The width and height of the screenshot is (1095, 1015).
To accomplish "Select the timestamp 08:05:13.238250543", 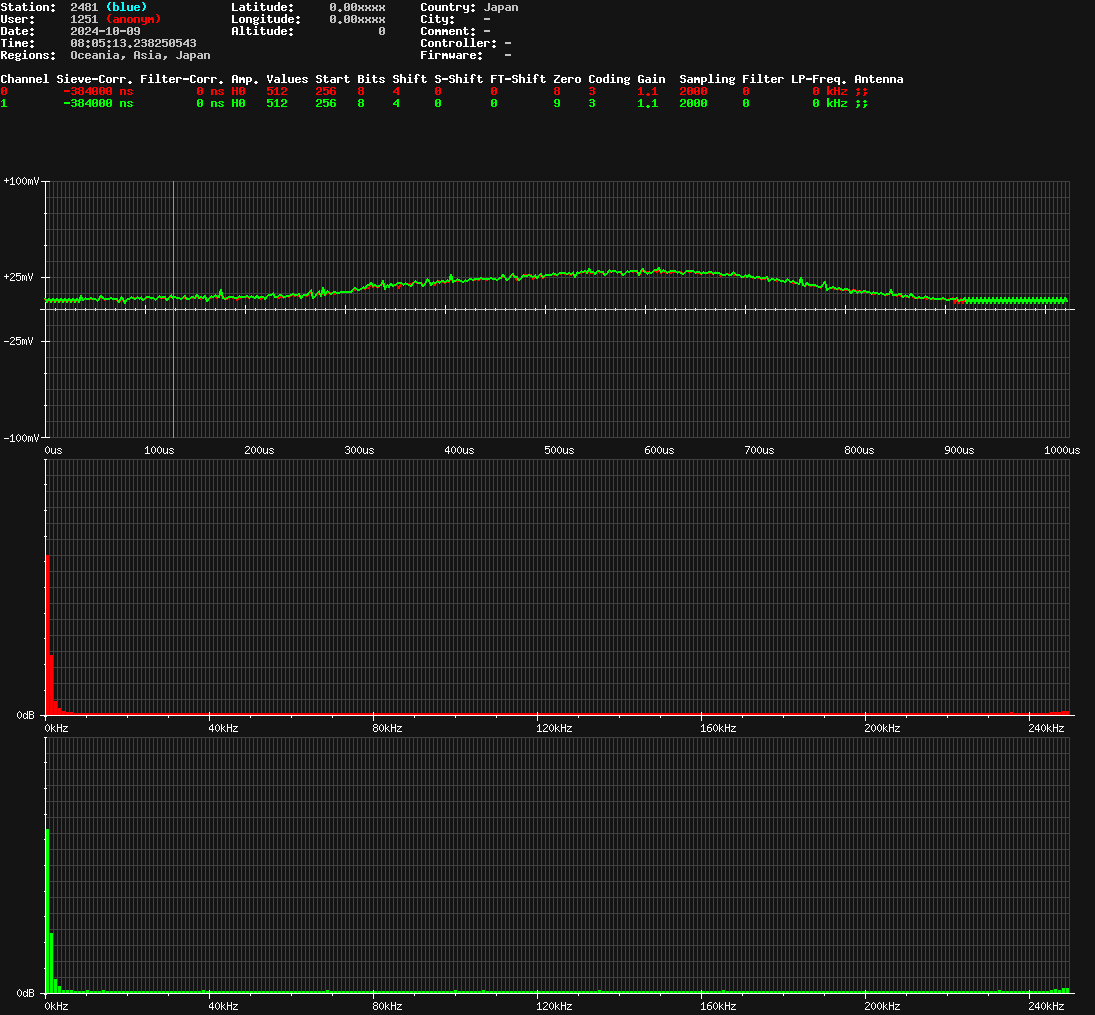I will (133, 43).
